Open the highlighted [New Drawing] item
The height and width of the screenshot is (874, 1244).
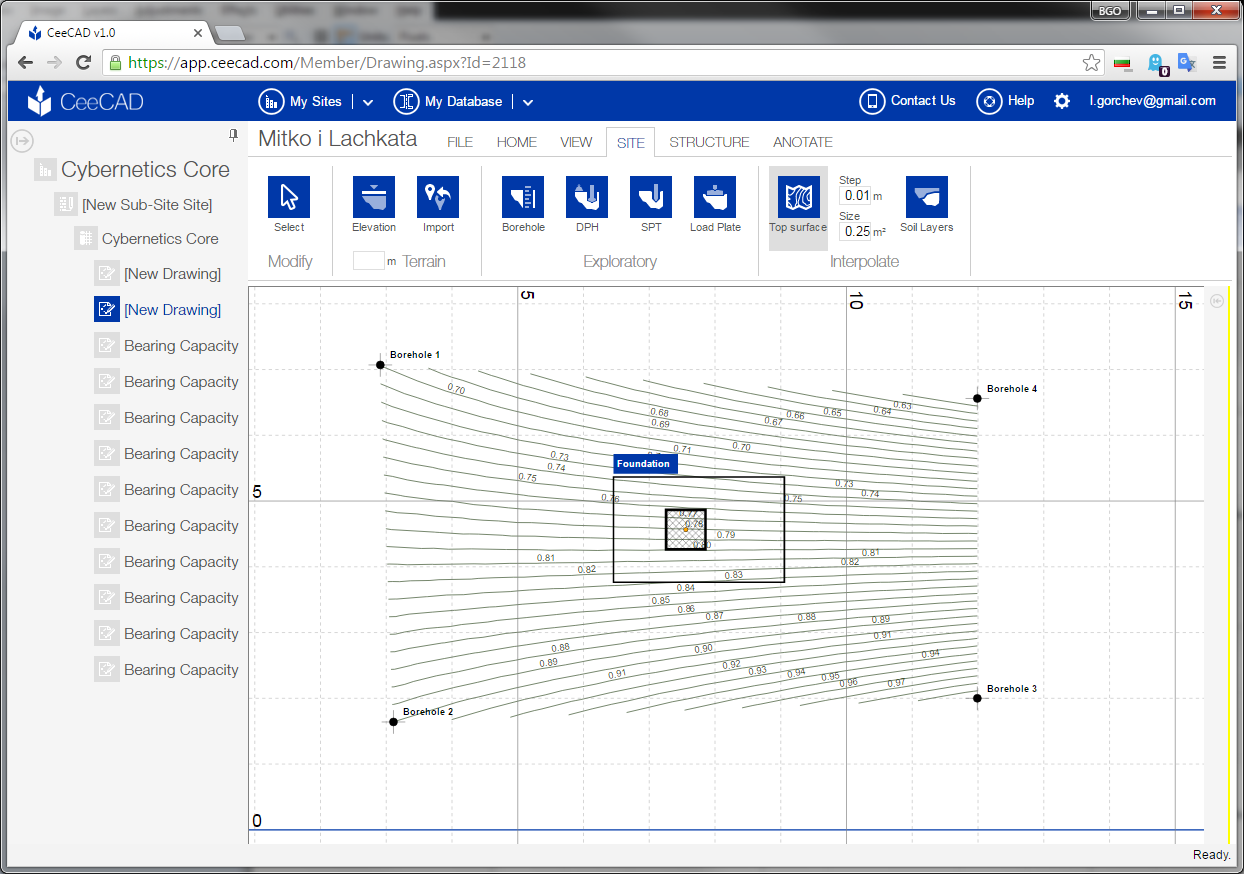[172, 310]
